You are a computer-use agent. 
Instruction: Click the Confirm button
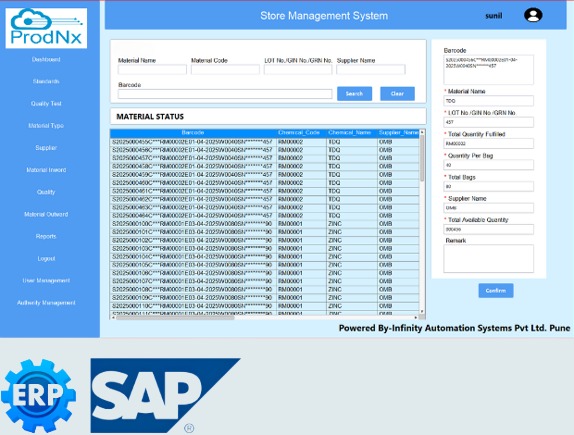tap(496, 290)
